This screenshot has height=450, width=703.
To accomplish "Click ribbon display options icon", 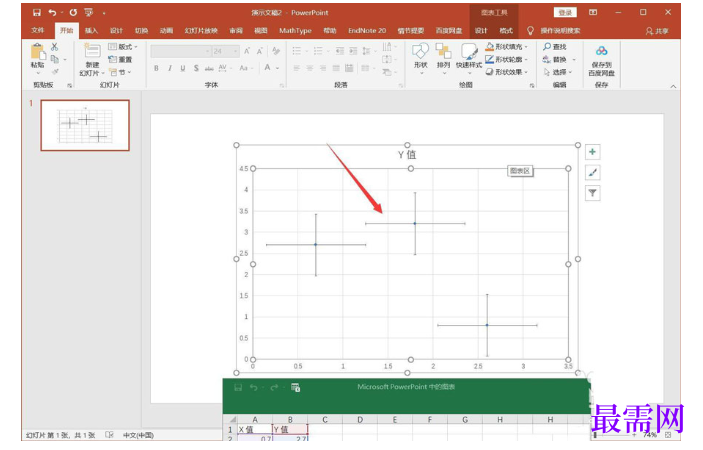I will 593,13.
